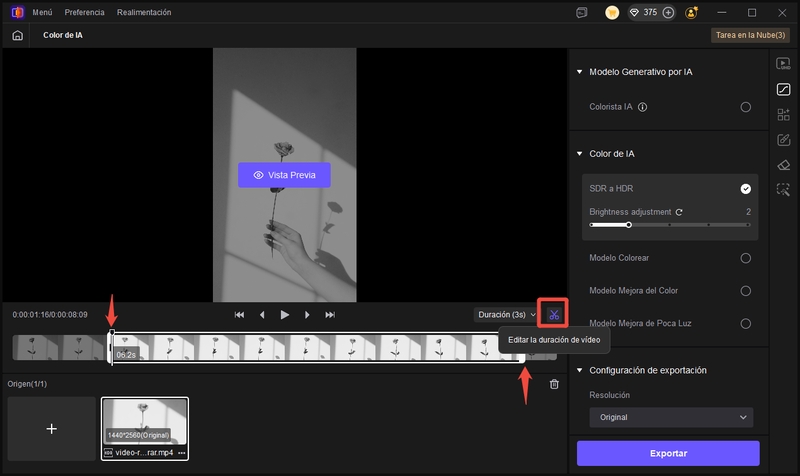Click the 0:00:01:16/0:00:08:09 timecode
This screenshot has height=476, width=800.
tap(50, 315)
